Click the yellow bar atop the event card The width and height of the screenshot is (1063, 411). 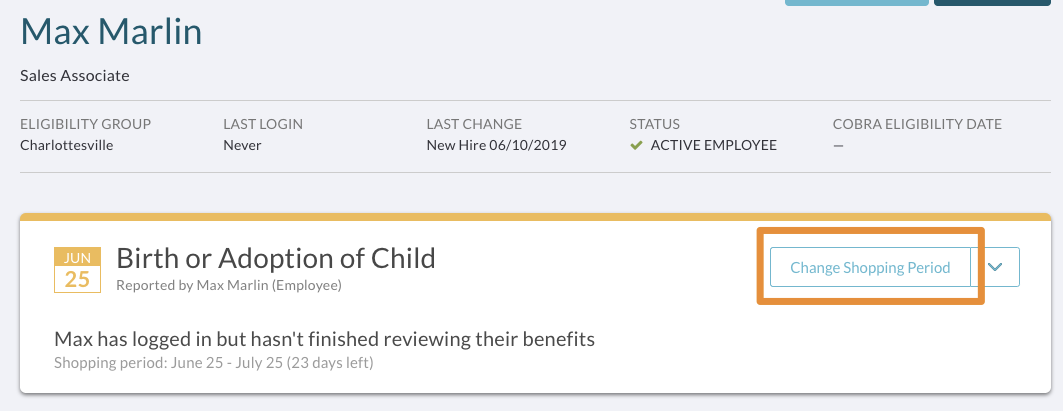coord(536,217)
